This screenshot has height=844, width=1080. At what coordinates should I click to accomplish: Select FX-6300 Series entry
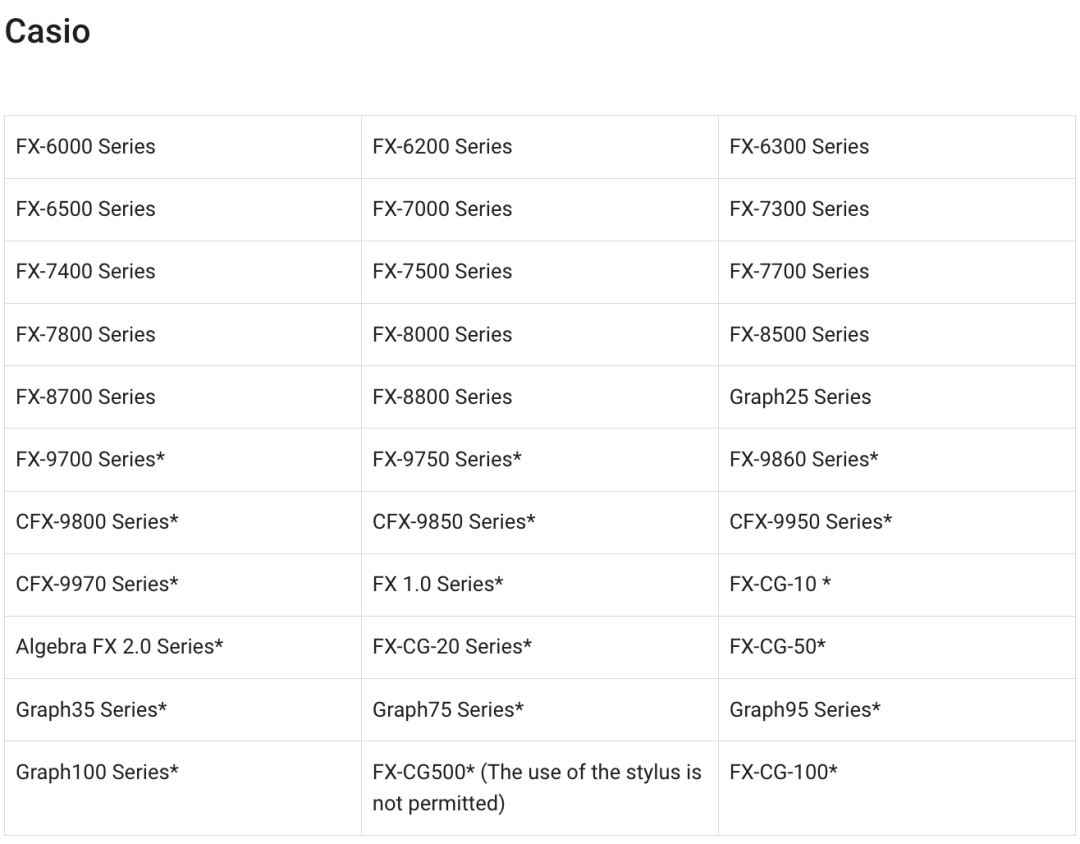pyautogui.click(x=799, y=146)
